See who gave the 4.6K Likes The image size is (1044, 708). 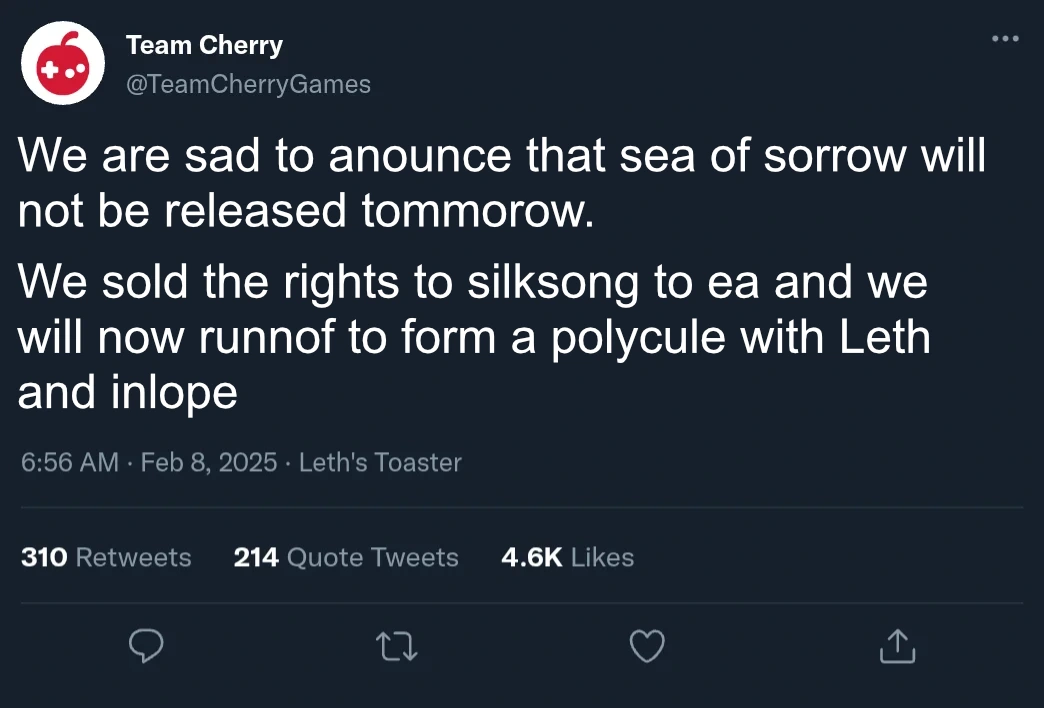(x=567, y=557)
